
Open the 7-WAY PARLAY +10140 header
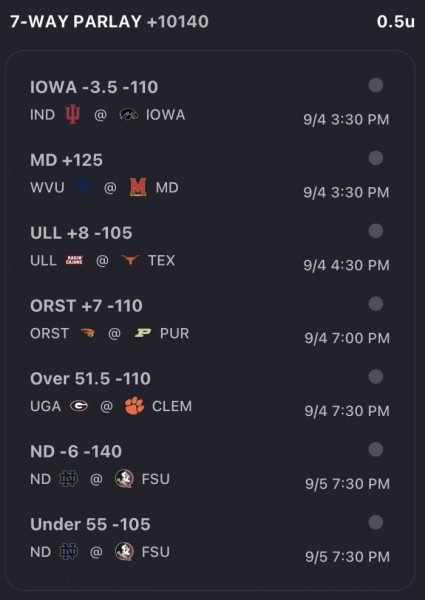109,21
